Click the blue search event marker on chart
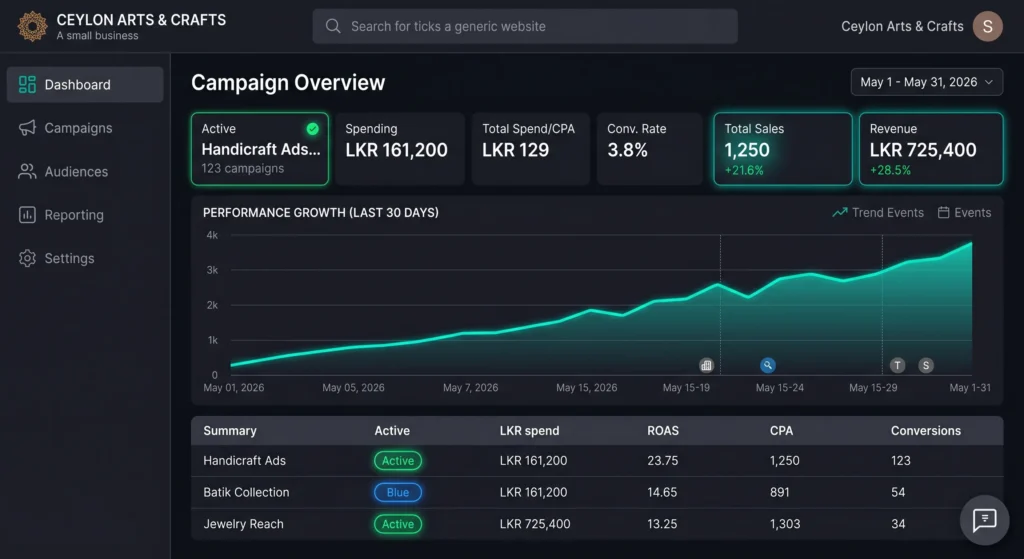This screenshot has height=559, width=1024. point(768,365)
